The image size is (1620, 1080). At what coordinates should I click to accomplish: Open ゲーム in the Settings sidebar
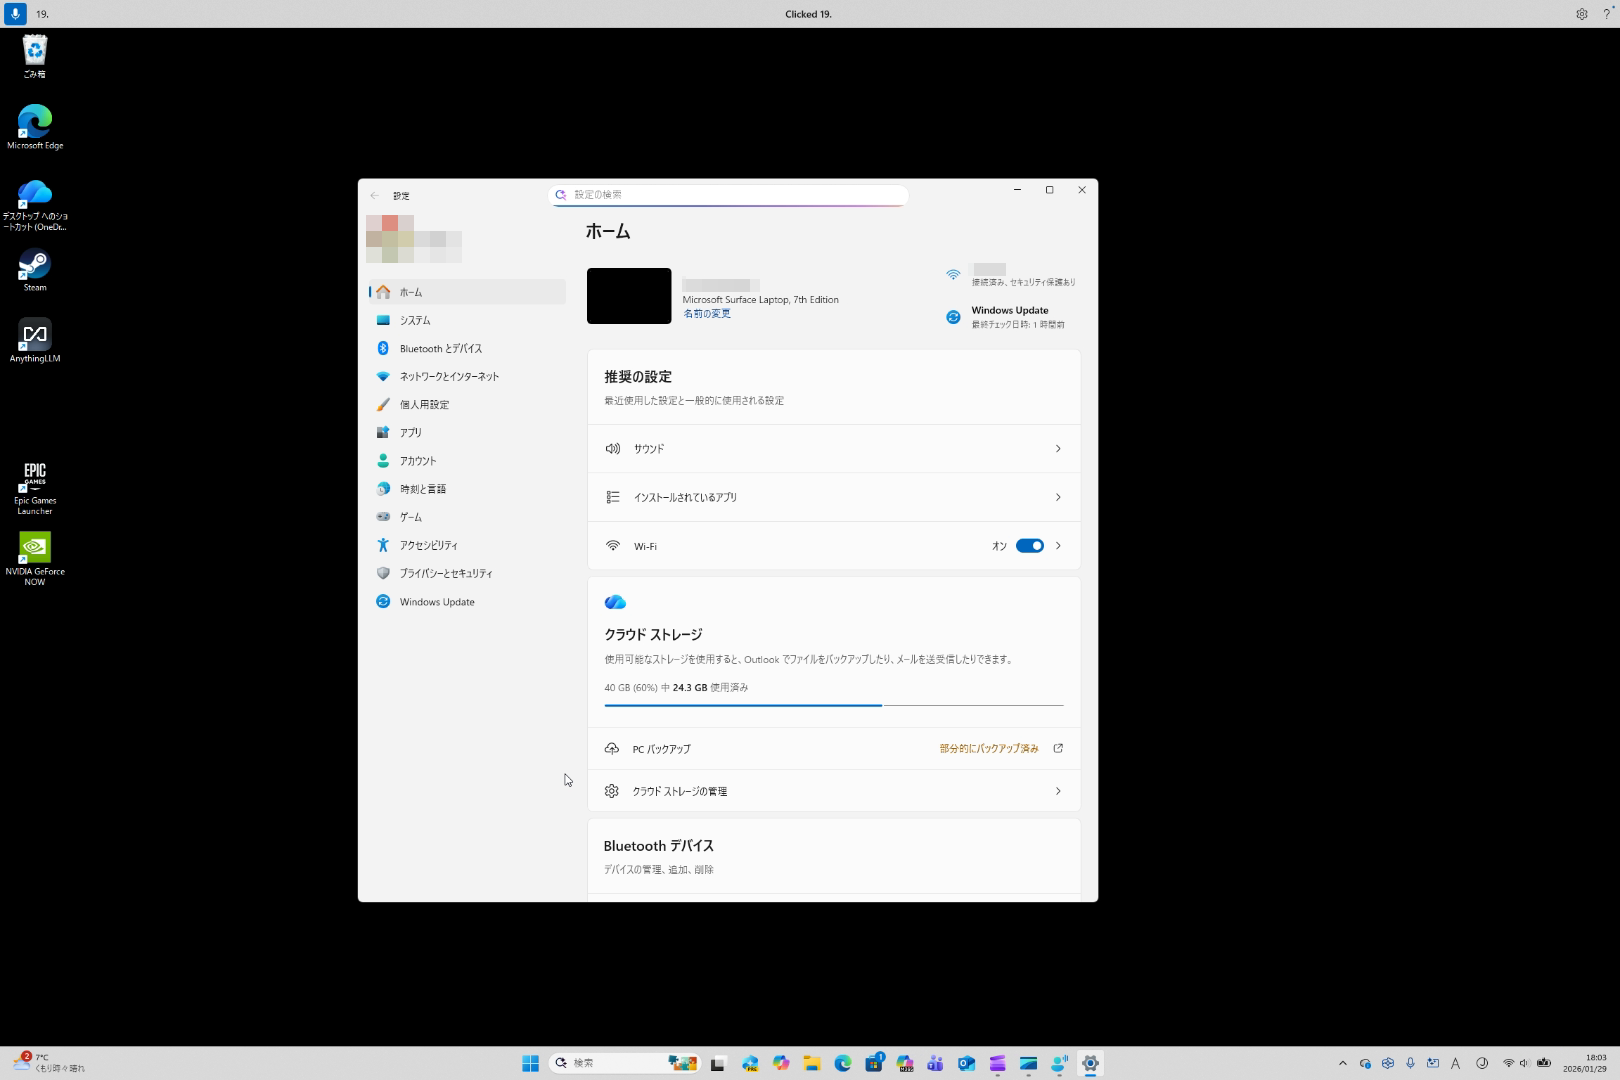click(x=467, y=517)
